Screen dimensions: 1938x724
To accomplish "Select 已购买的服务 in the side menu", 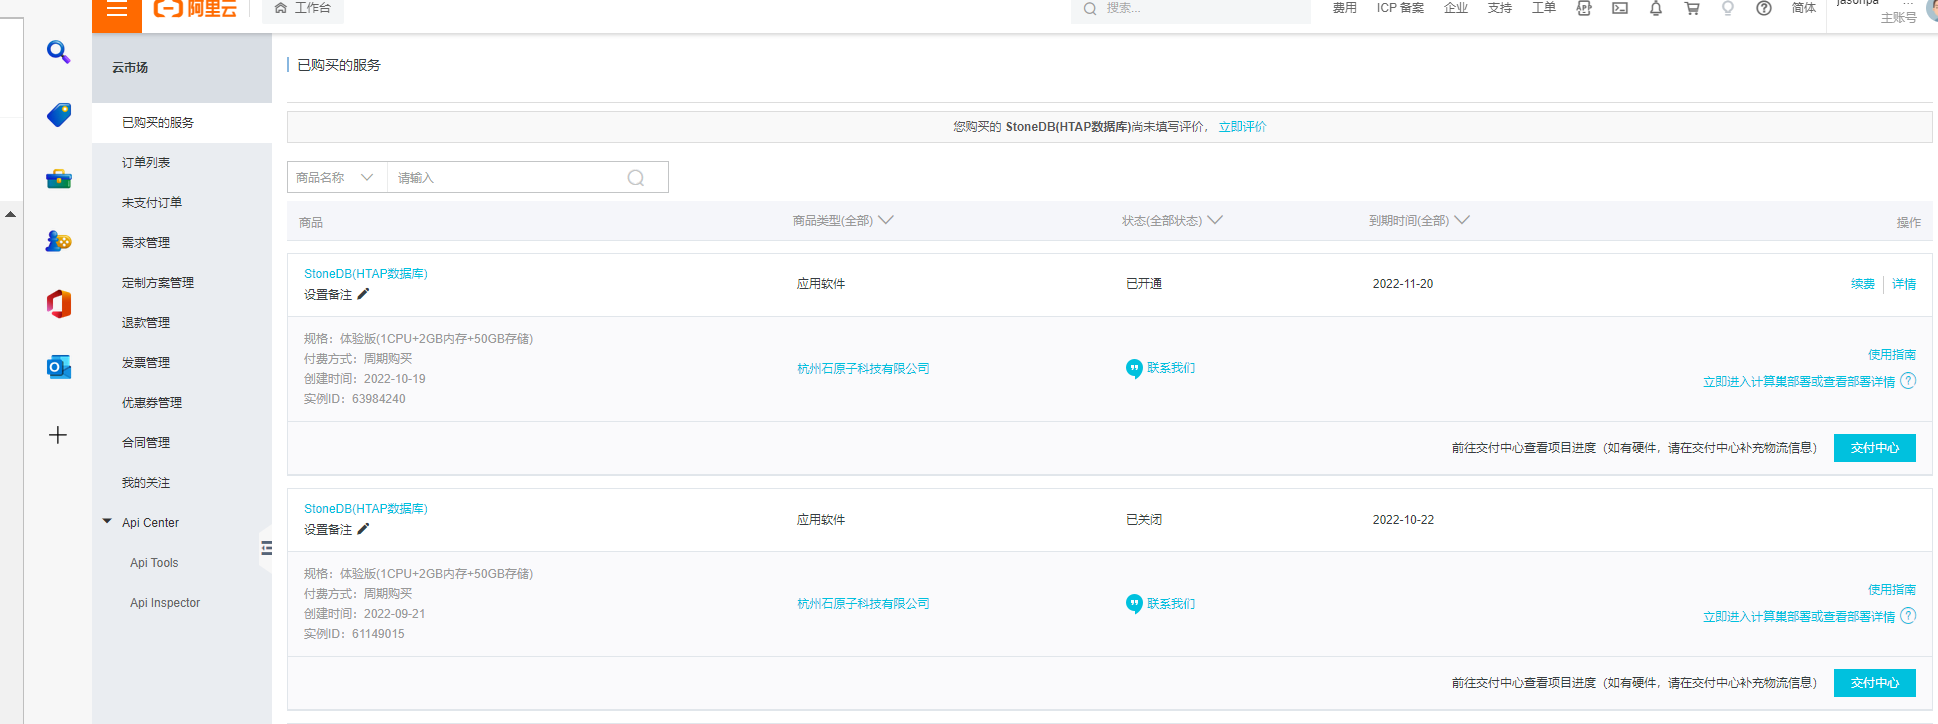I will (x=182, y=123).
